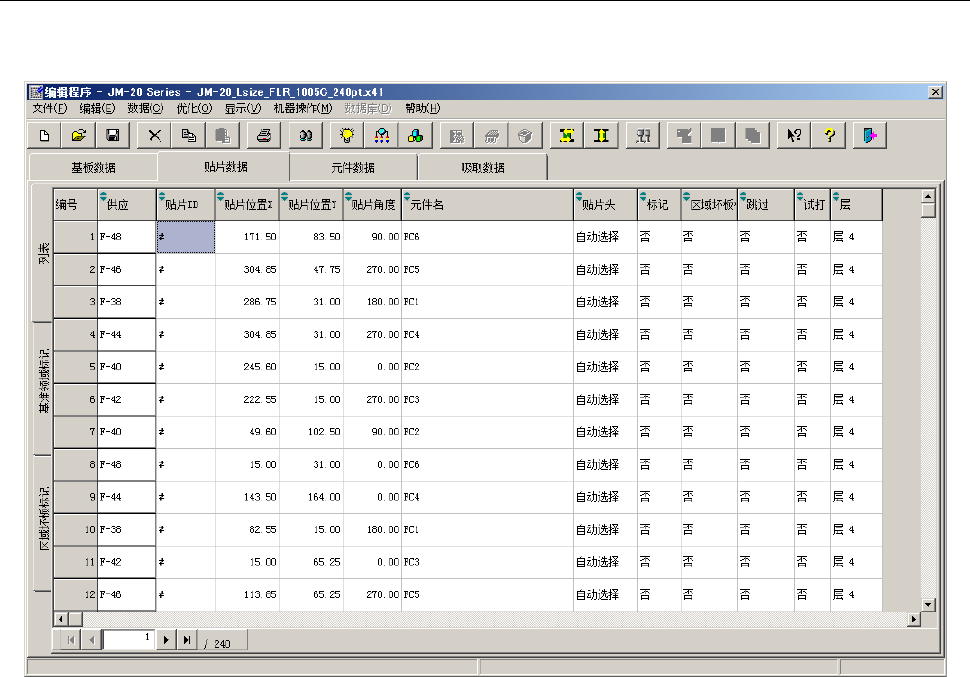
Task: Open the 文件(F) menu
Action: (x=49, y=108)
